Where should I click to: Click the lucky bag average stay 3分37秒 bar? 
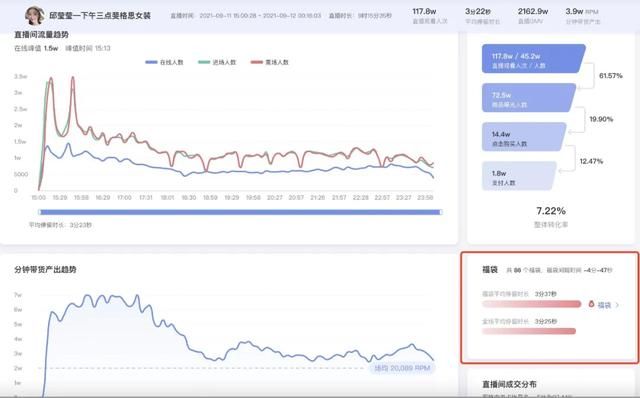[x=531, y=304]
